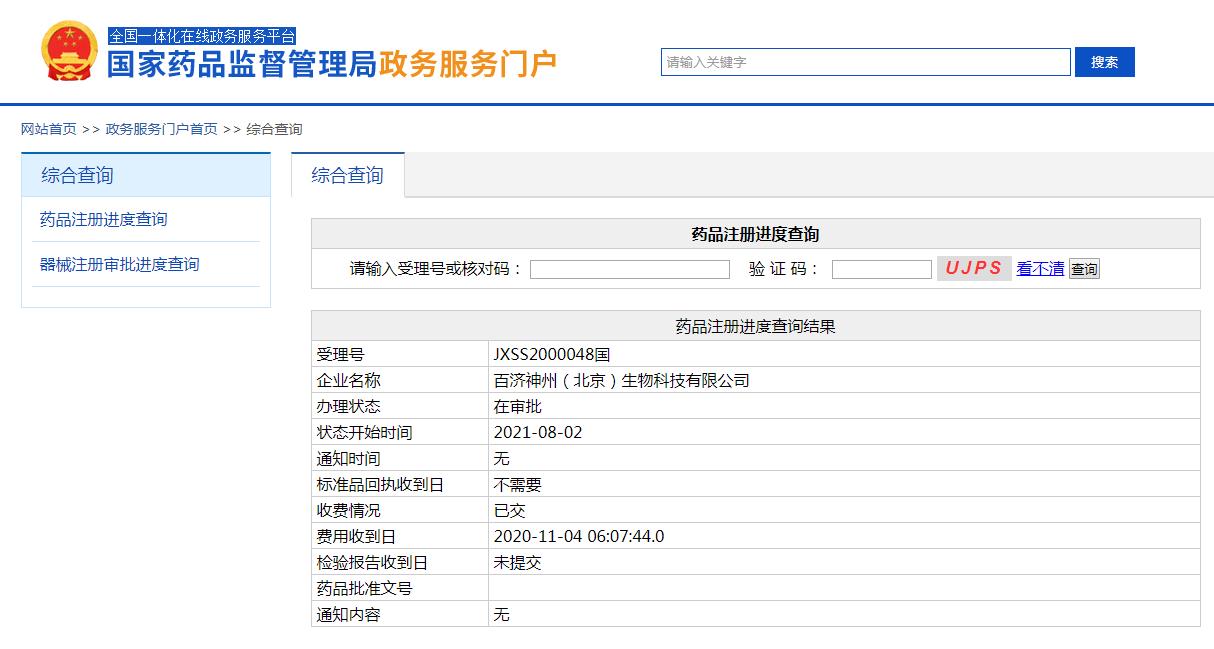The image size is (1214, 649).
Task: Click the top keyword search box
Action: 865,62
